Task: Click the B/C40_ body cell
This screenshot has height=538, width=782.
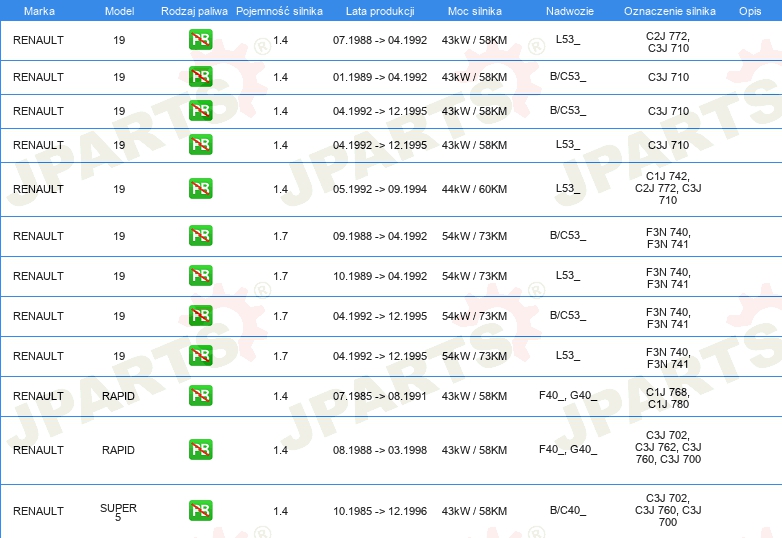Action: click(x=568, y=511)
